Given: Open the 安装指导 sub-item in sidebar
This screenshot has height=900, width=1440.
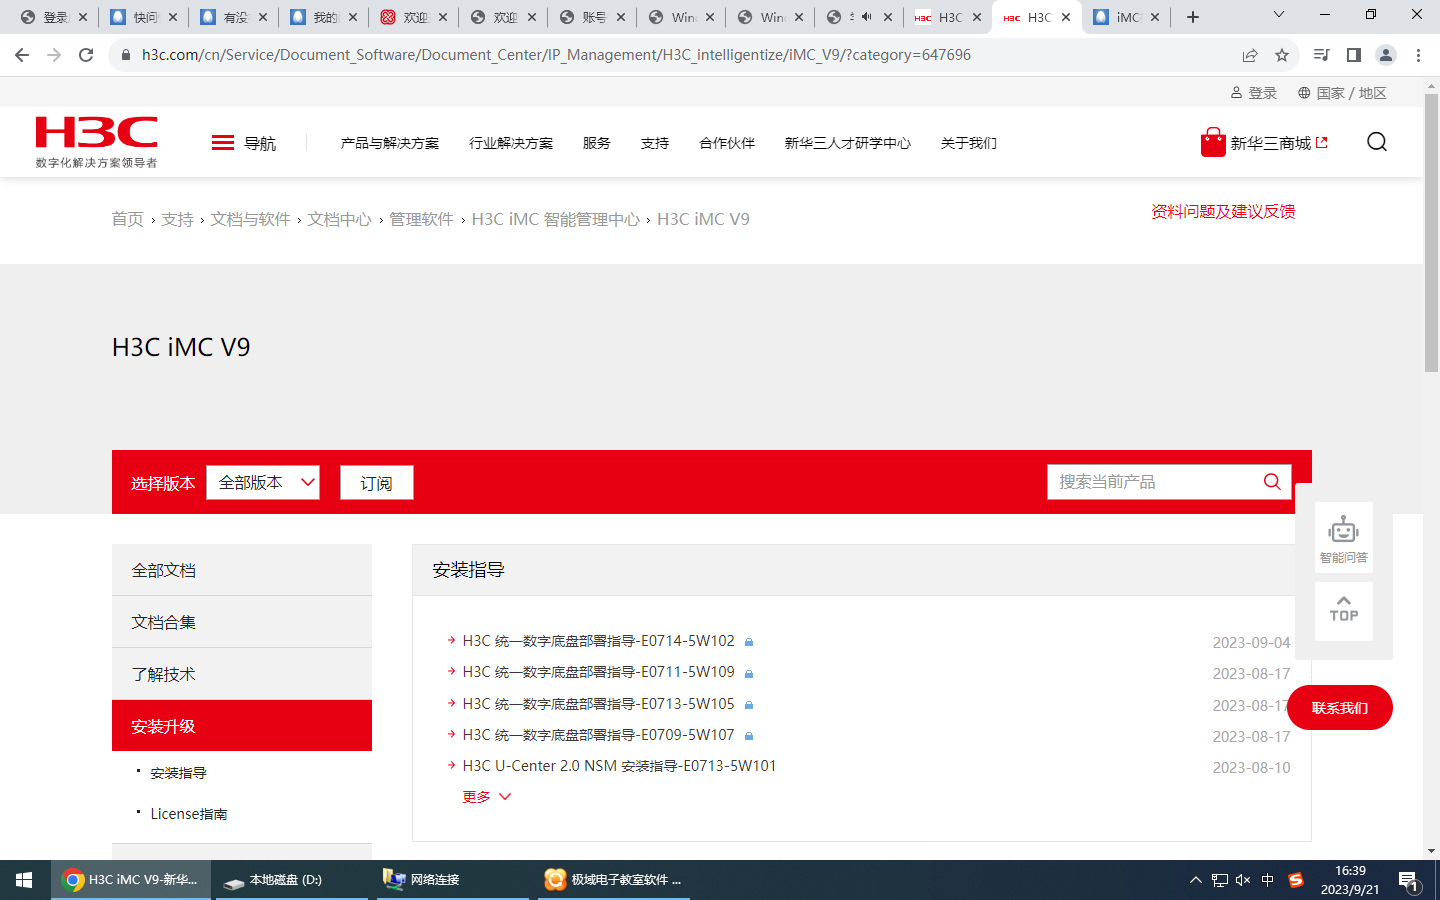Looking at the screenshot, I should coord(179,773).
